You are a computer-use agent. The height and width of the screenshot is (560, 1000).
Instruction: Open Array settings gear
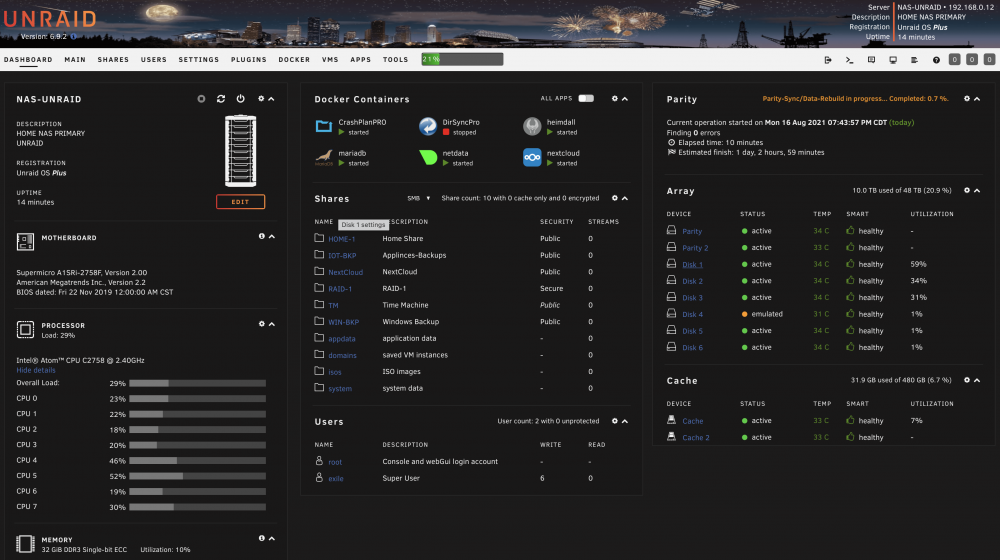[967, 190]
